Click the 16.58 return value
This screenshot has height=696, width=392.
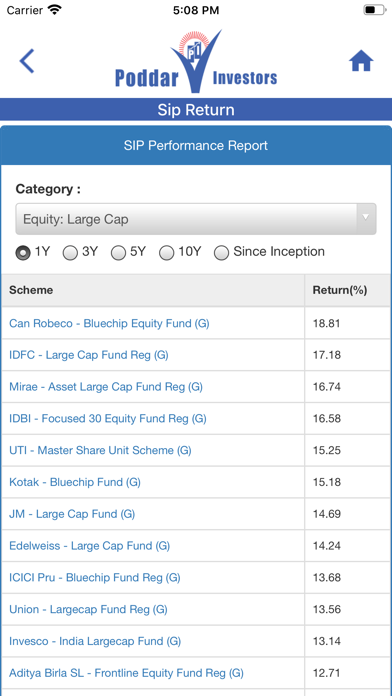[327, 419]
